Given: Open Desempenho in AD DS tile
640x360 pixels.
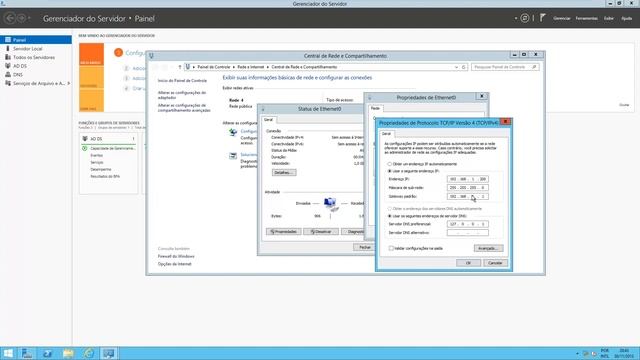Looking at the screenshot, I should [101, 169].
